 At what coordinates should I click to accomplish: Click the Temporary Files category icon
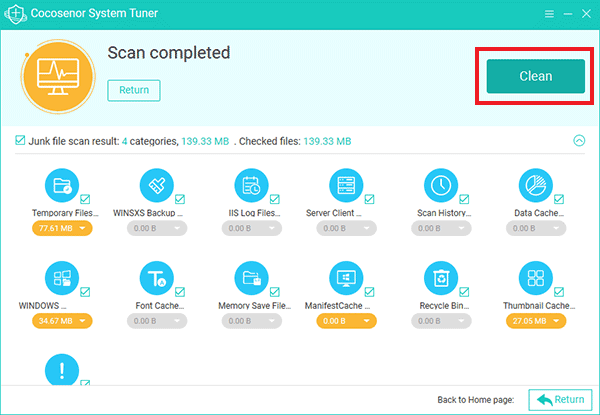(62, 186)
